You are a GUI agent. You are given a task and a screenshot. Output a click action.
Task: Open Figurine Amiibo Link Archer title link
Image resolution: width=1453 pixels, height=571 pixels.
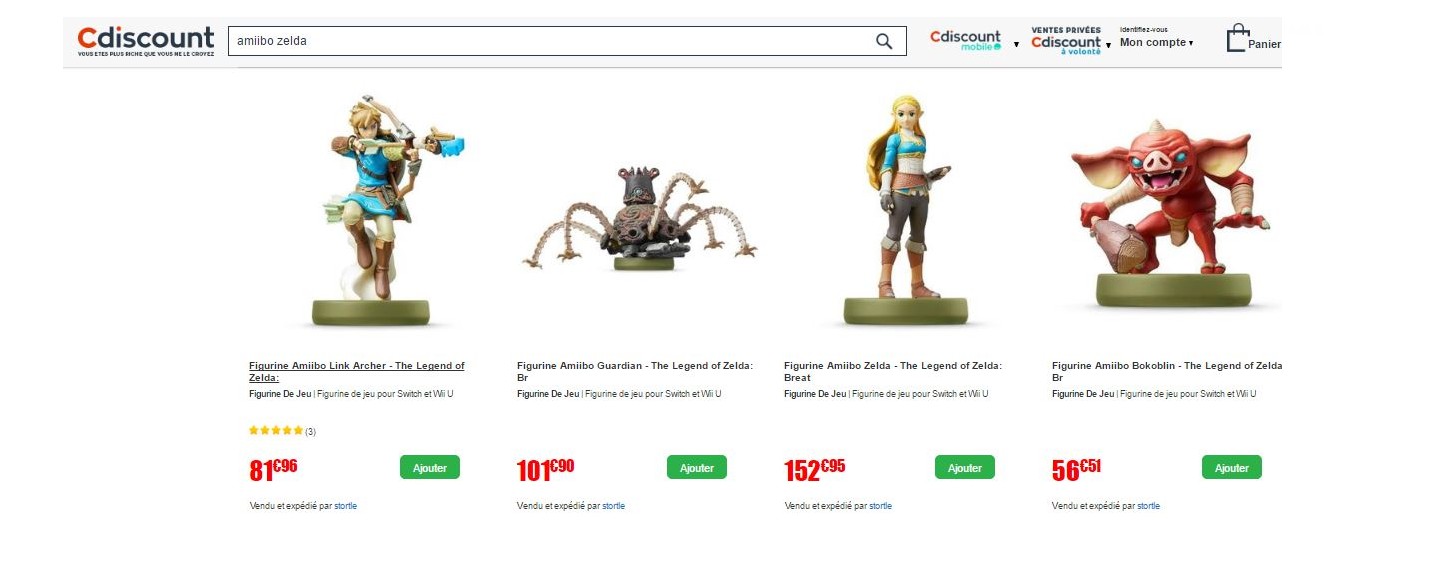tap(357, 372)
